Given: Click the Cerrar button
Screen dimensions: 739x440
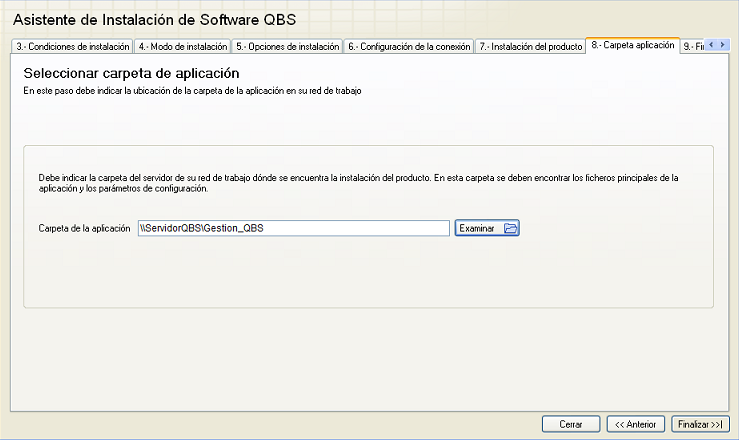Looking at the screenshot, I should [x=571, y=424].
